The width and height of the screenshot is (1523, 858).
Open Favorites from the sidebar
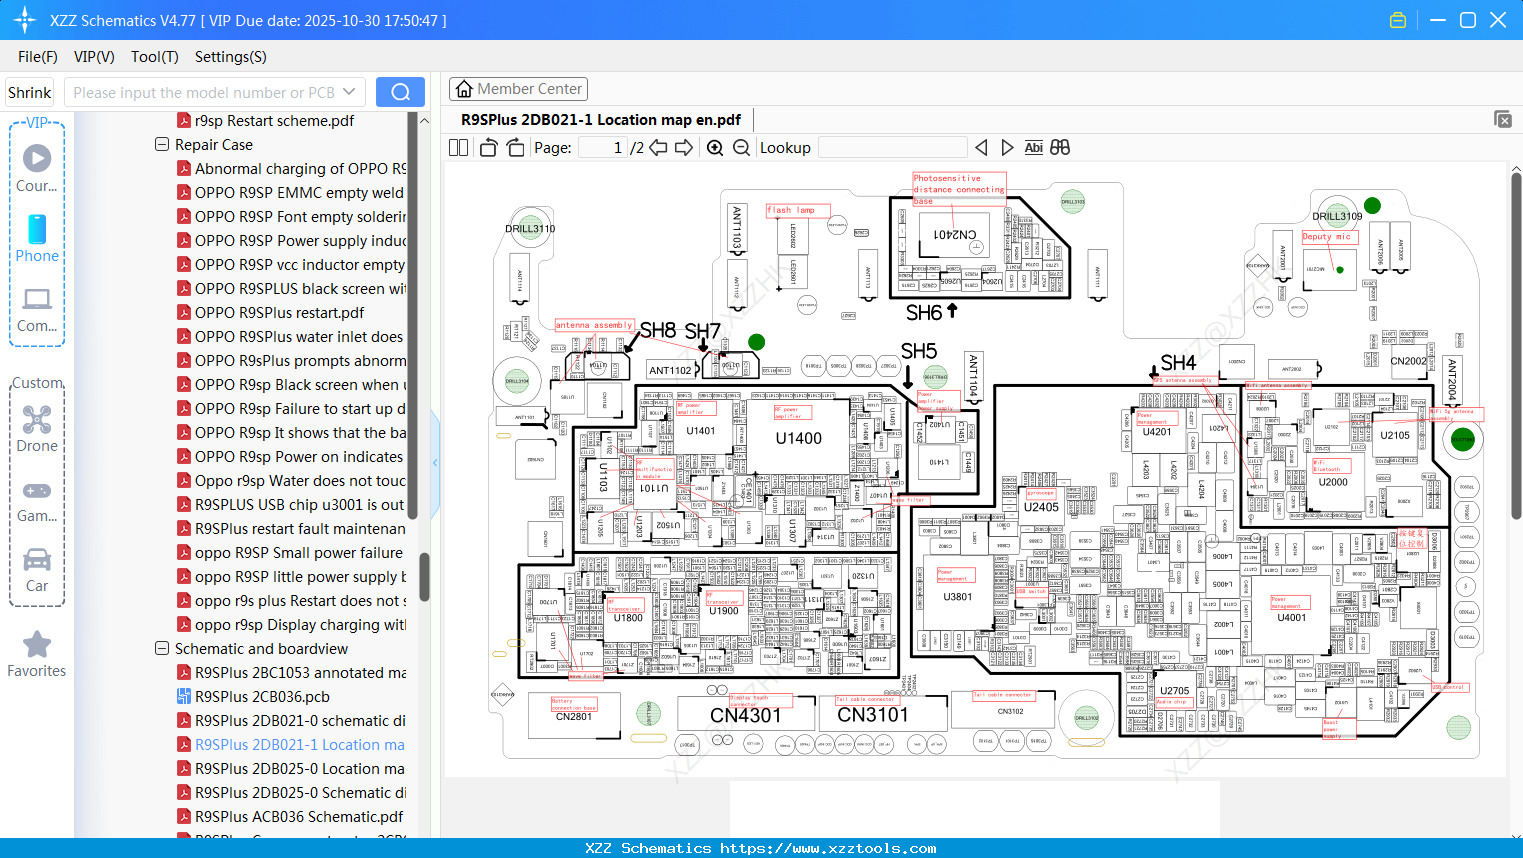[36, 652]
